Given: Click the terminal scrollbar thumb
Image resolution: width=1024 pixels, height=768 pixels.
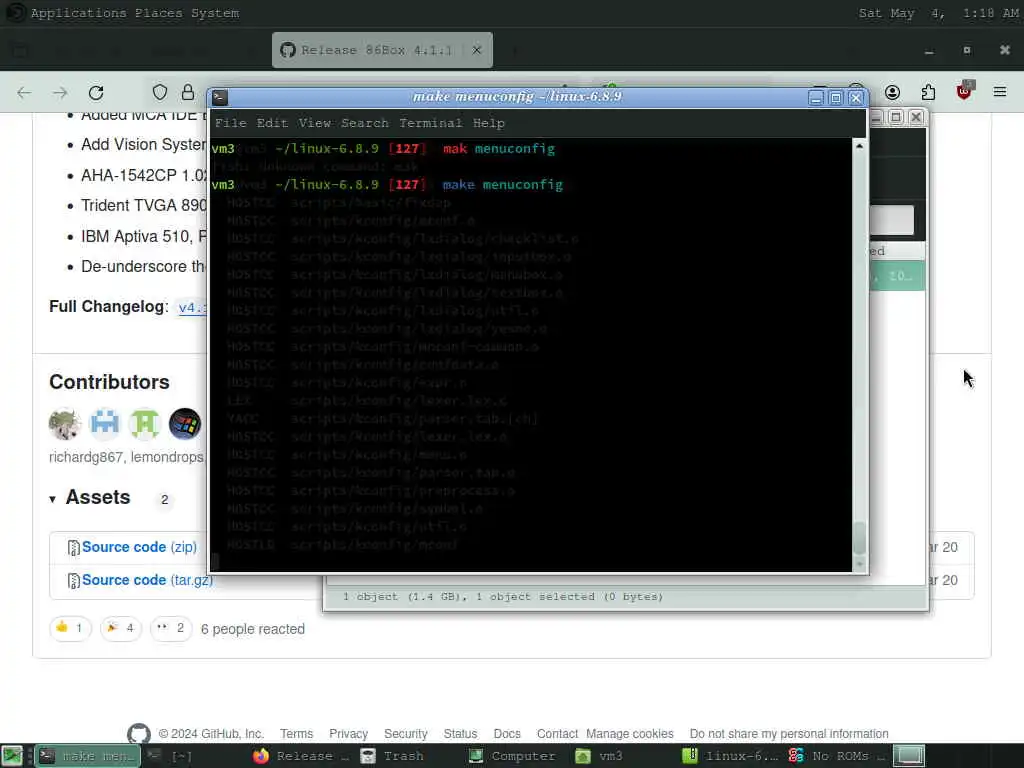Looking at the screenshot, I should point(859,538).
